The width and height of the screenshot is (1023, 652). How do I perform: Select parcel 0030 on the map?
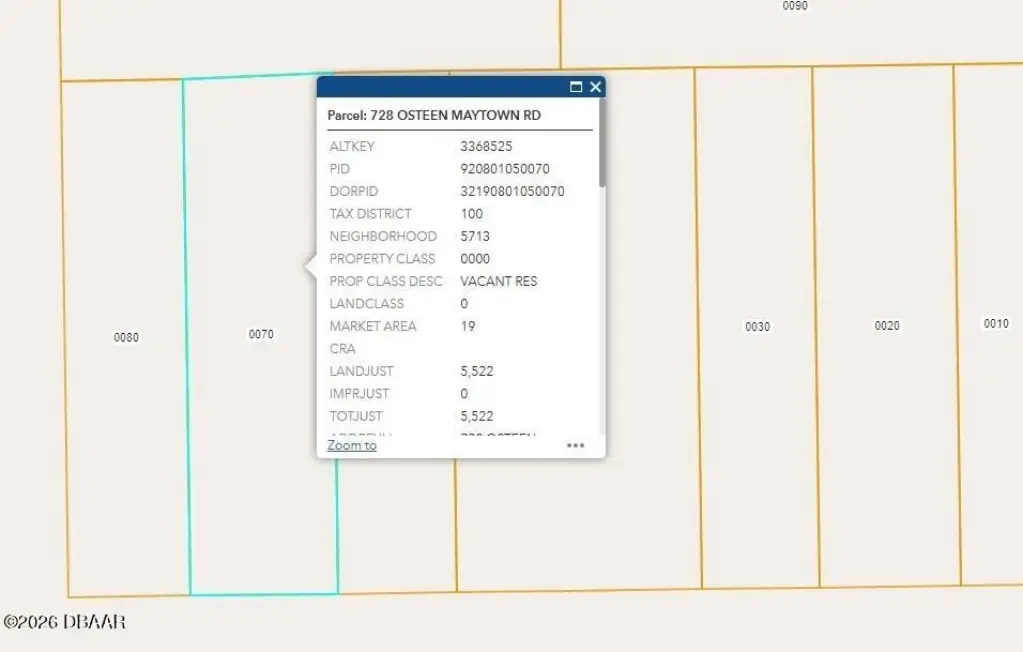tap(757, 326)
